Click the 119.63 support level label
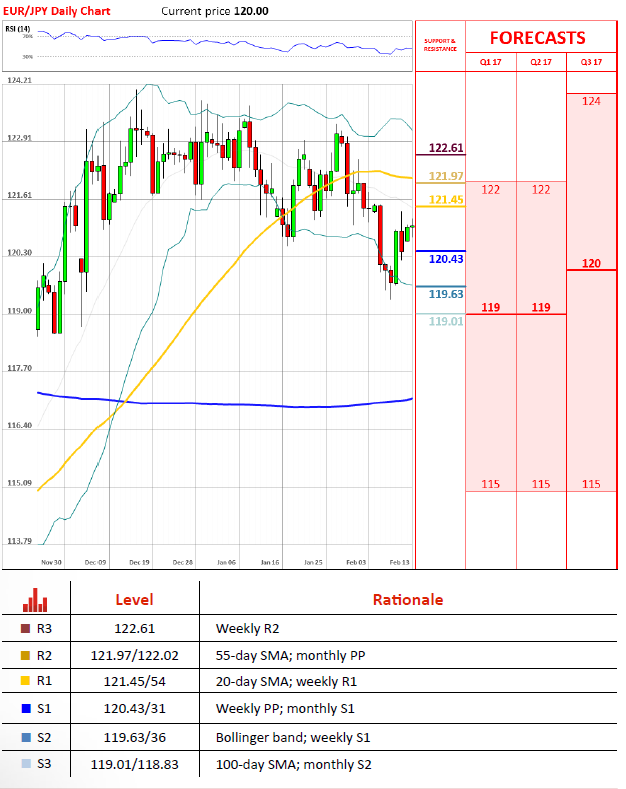Viewport: 626px width, 789px height. click(446, 294)
